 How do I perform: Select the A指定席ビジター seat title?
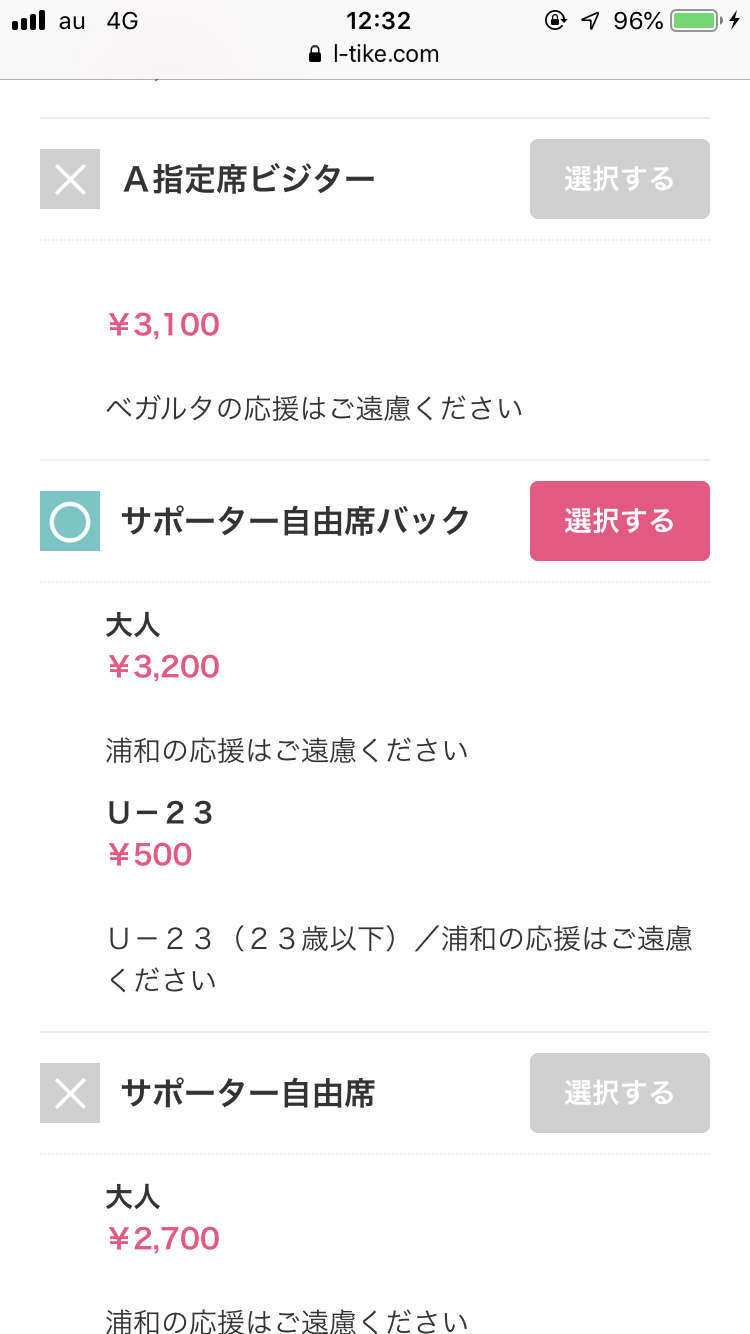click(x=248, y=179)
